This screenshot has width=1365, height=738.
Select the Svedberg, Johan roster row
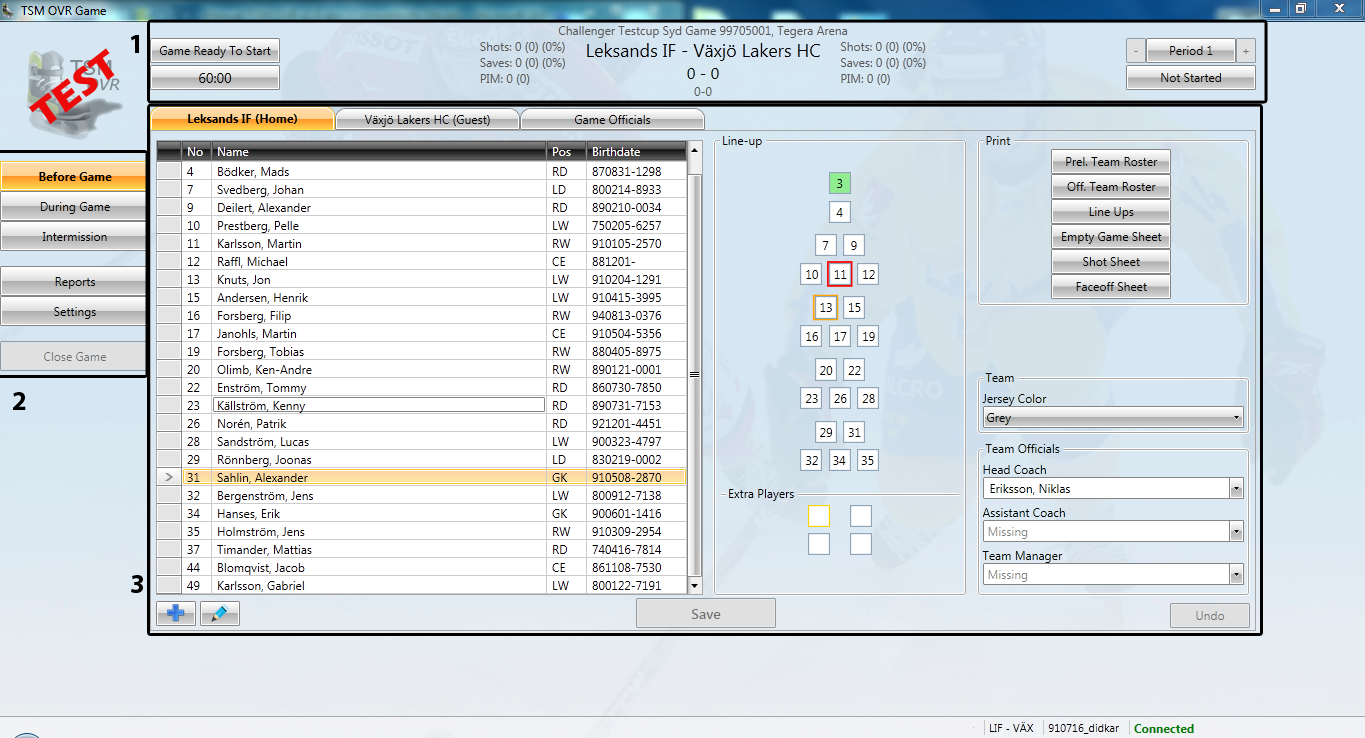pos(422,190)
